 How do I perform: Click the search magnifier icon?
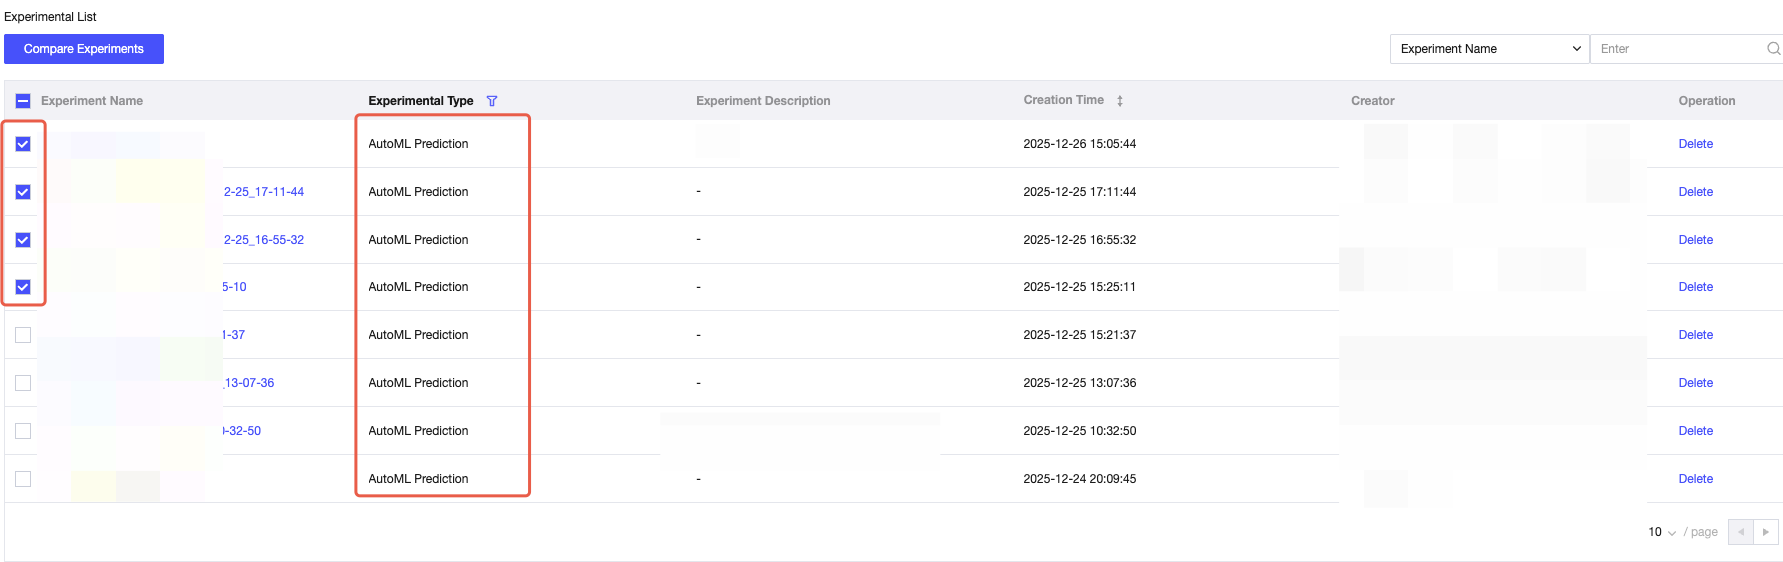[x=1773, y=49]
